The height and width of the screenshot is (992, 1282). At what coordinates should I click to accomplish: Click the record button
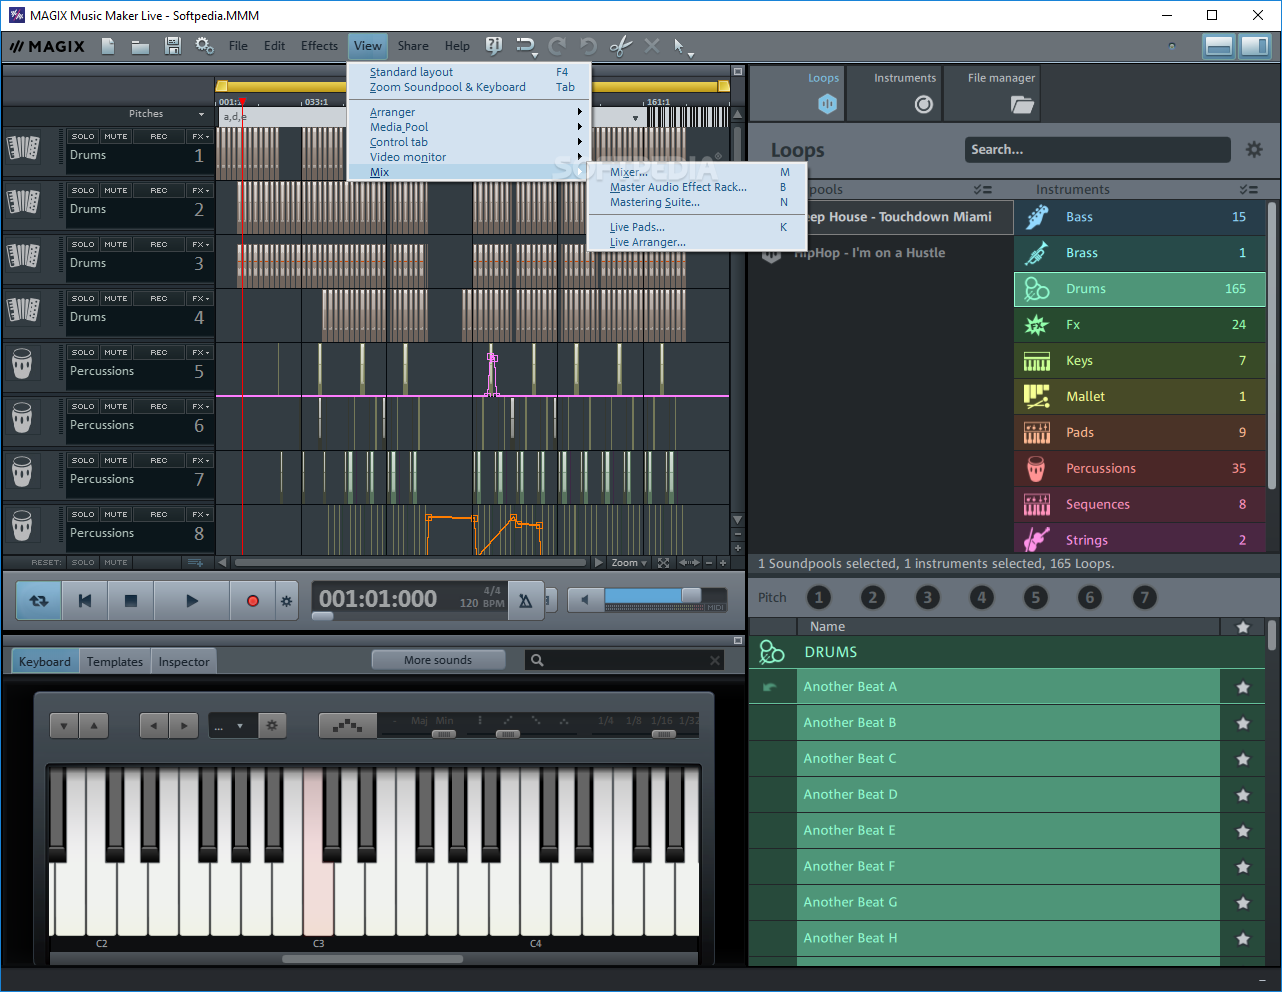(x=252, y=601)
